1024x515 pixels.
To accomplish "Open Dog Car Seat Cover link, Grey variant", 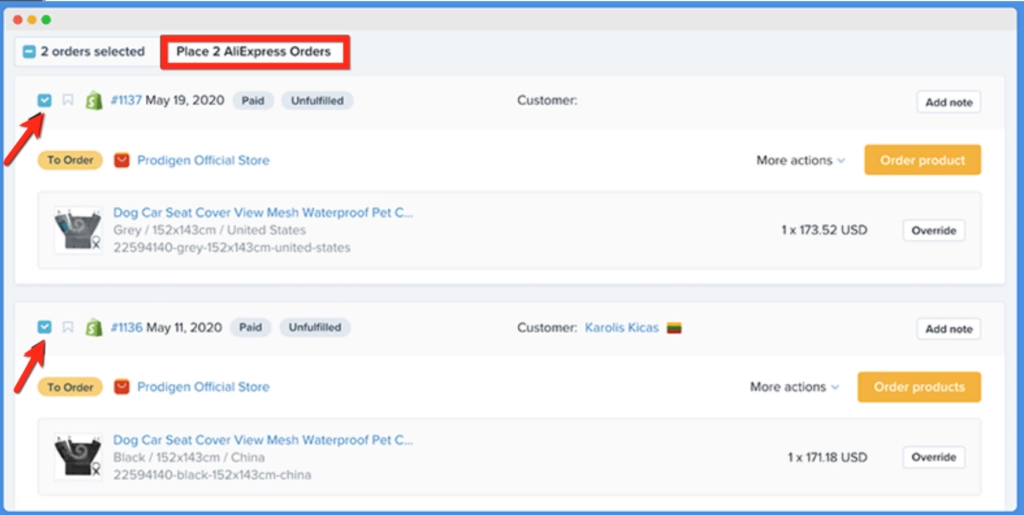I will pyautogui.click(x=263, y=212).
